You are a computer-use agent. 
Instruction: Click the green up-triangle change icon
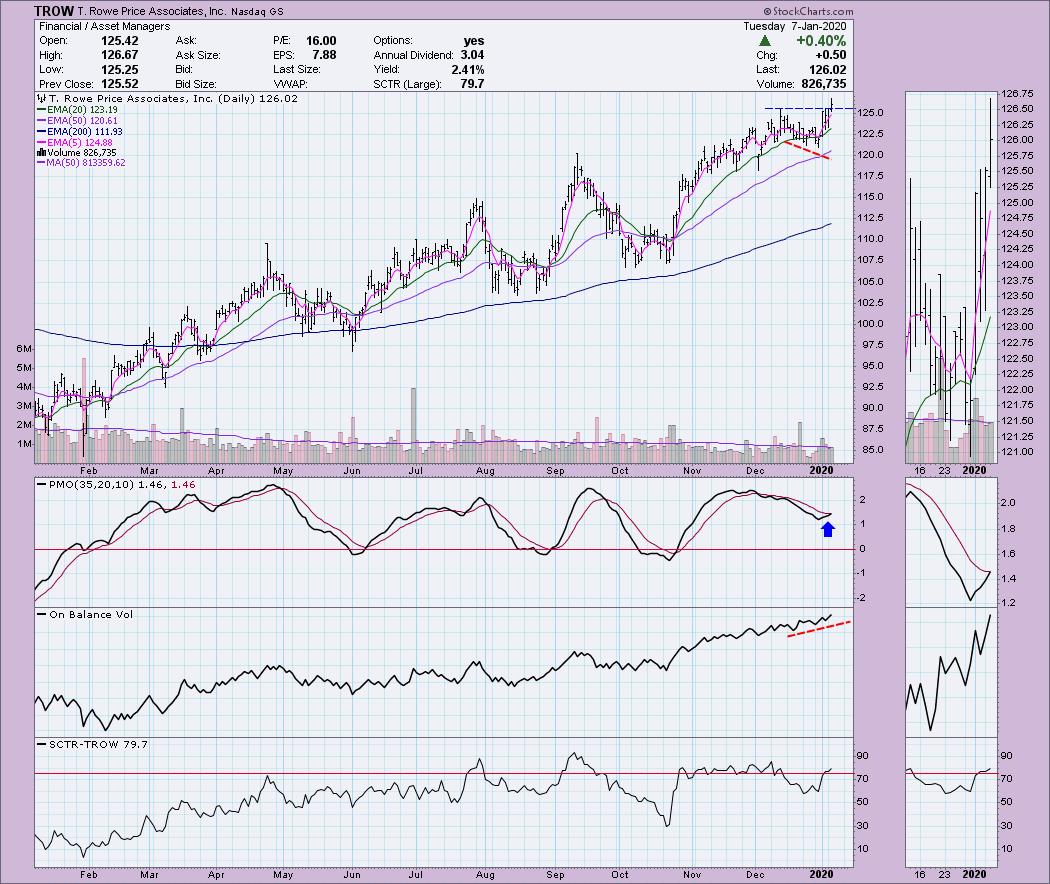coord(765,41)
